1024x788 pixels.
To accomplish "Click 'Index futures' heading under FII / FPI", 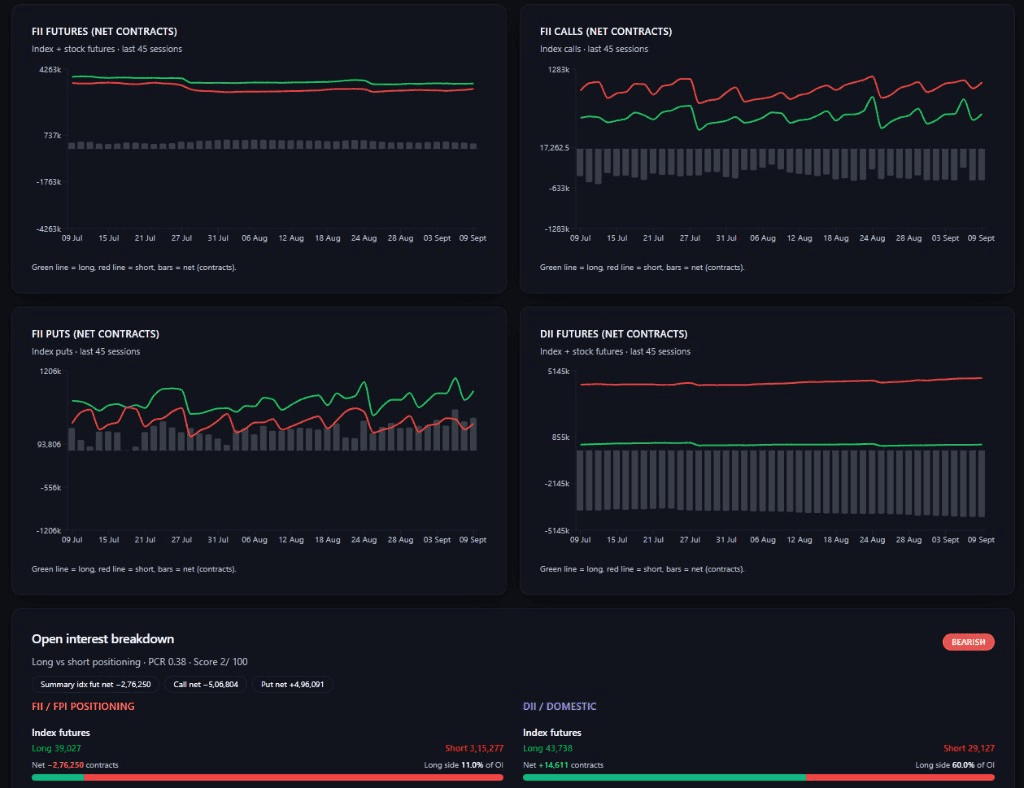I will pos(61,733).
